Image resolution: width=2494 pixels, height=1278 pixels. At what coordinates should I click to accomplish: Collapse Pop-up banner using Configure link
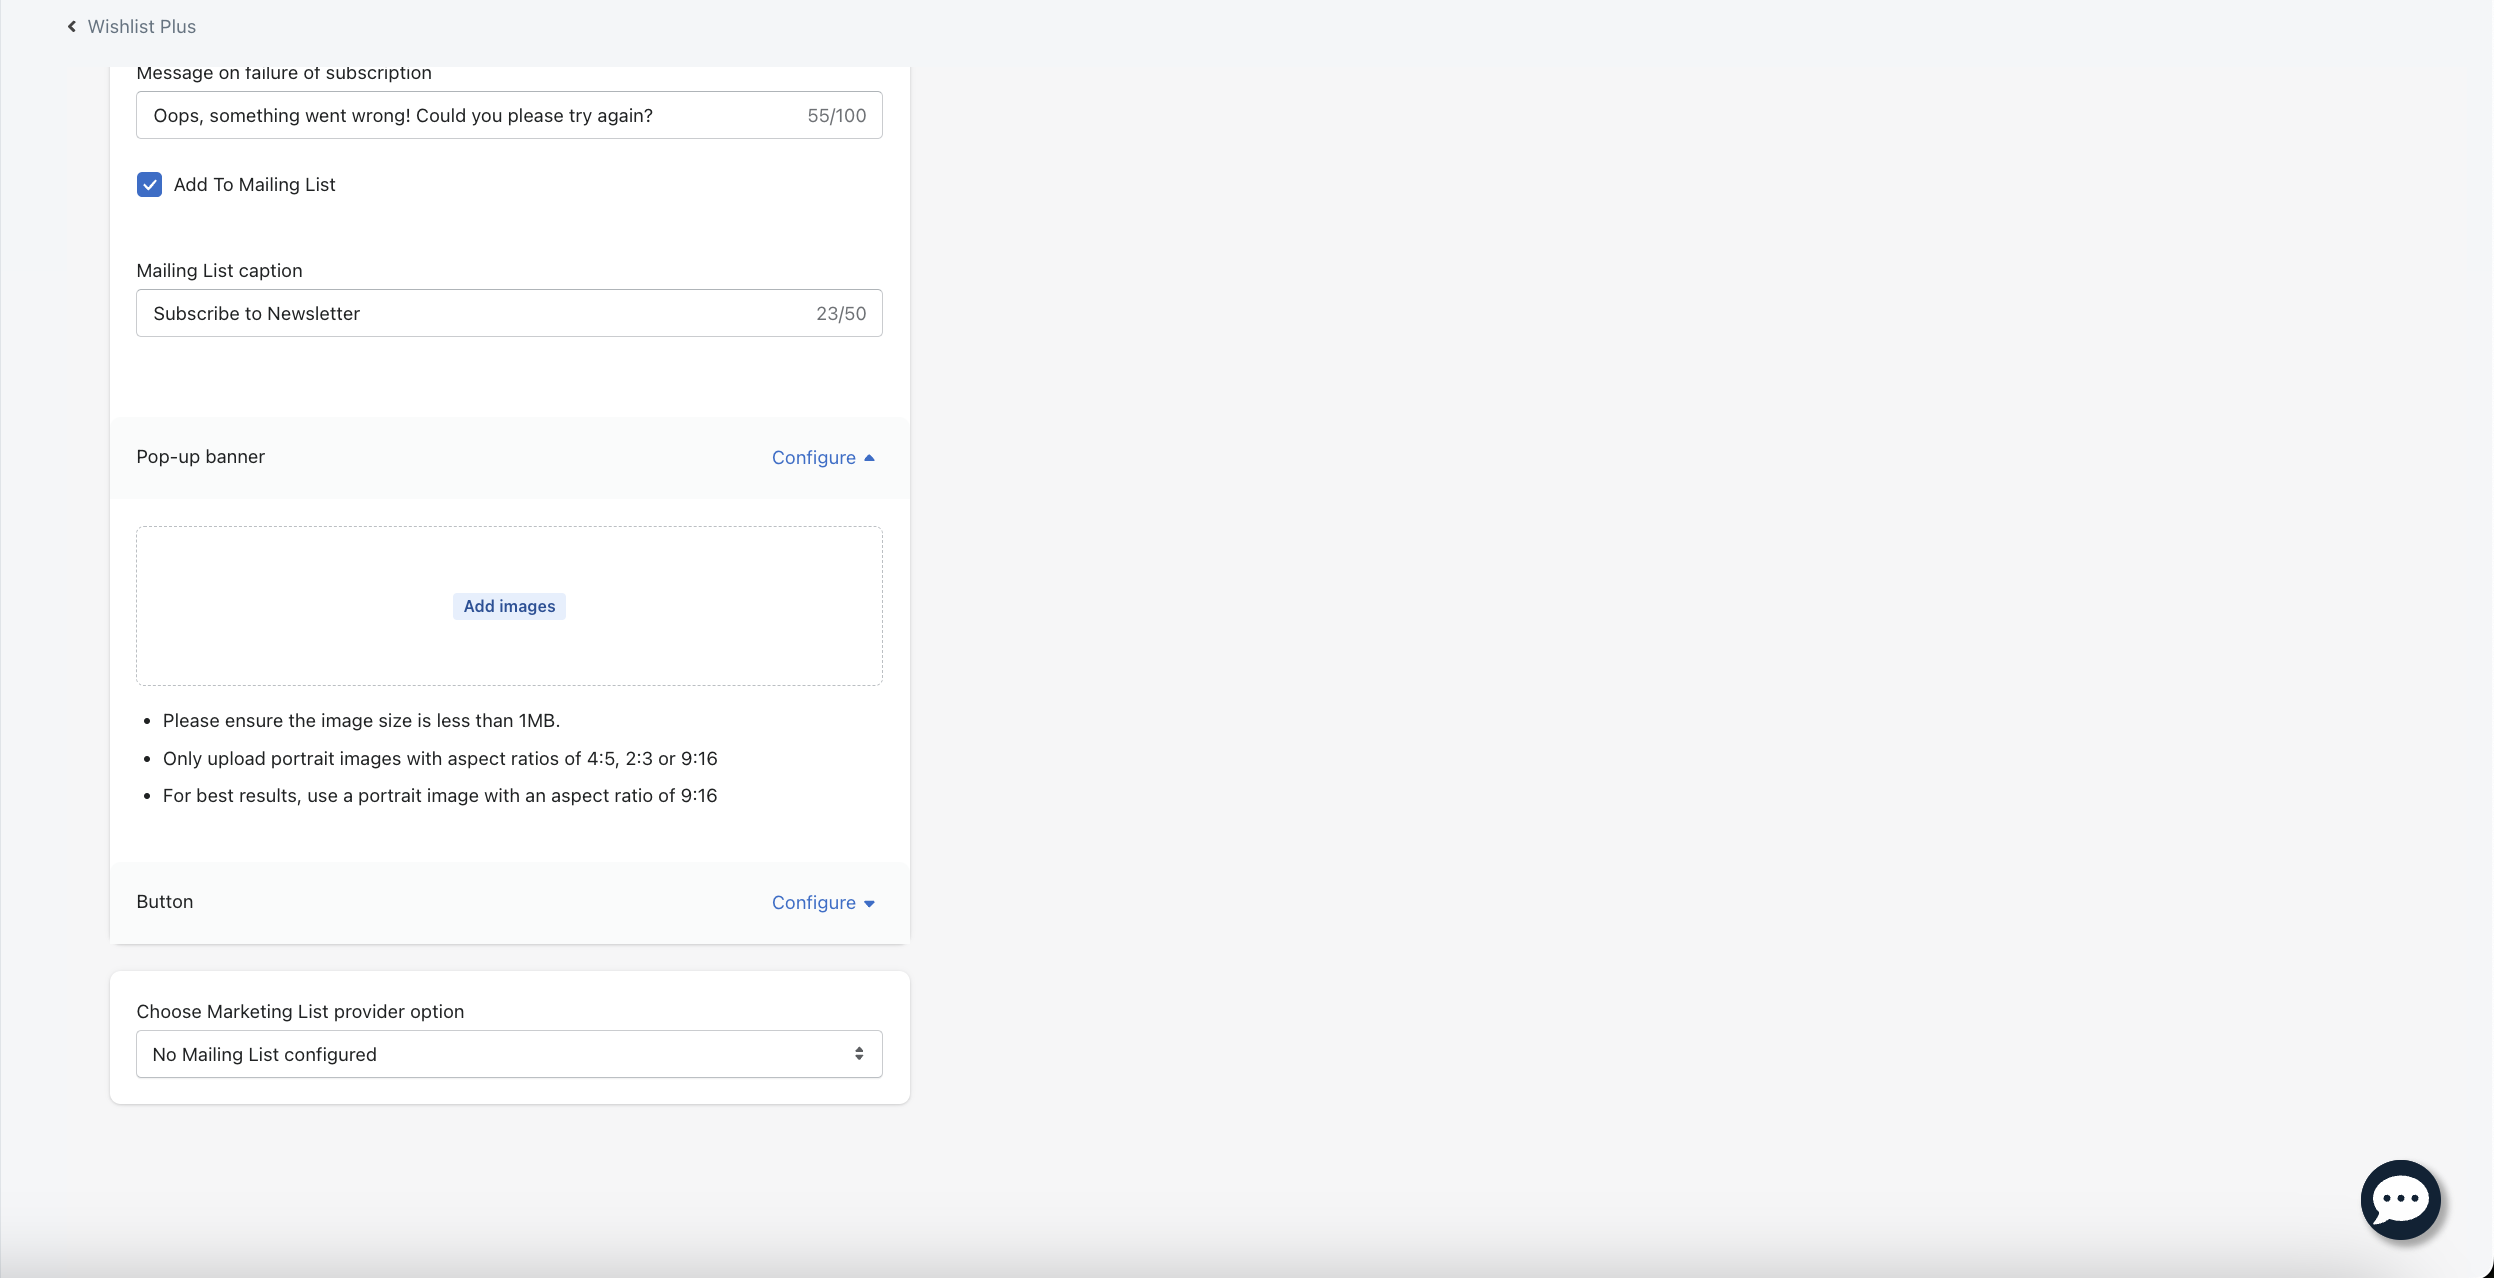click(814, 458)
